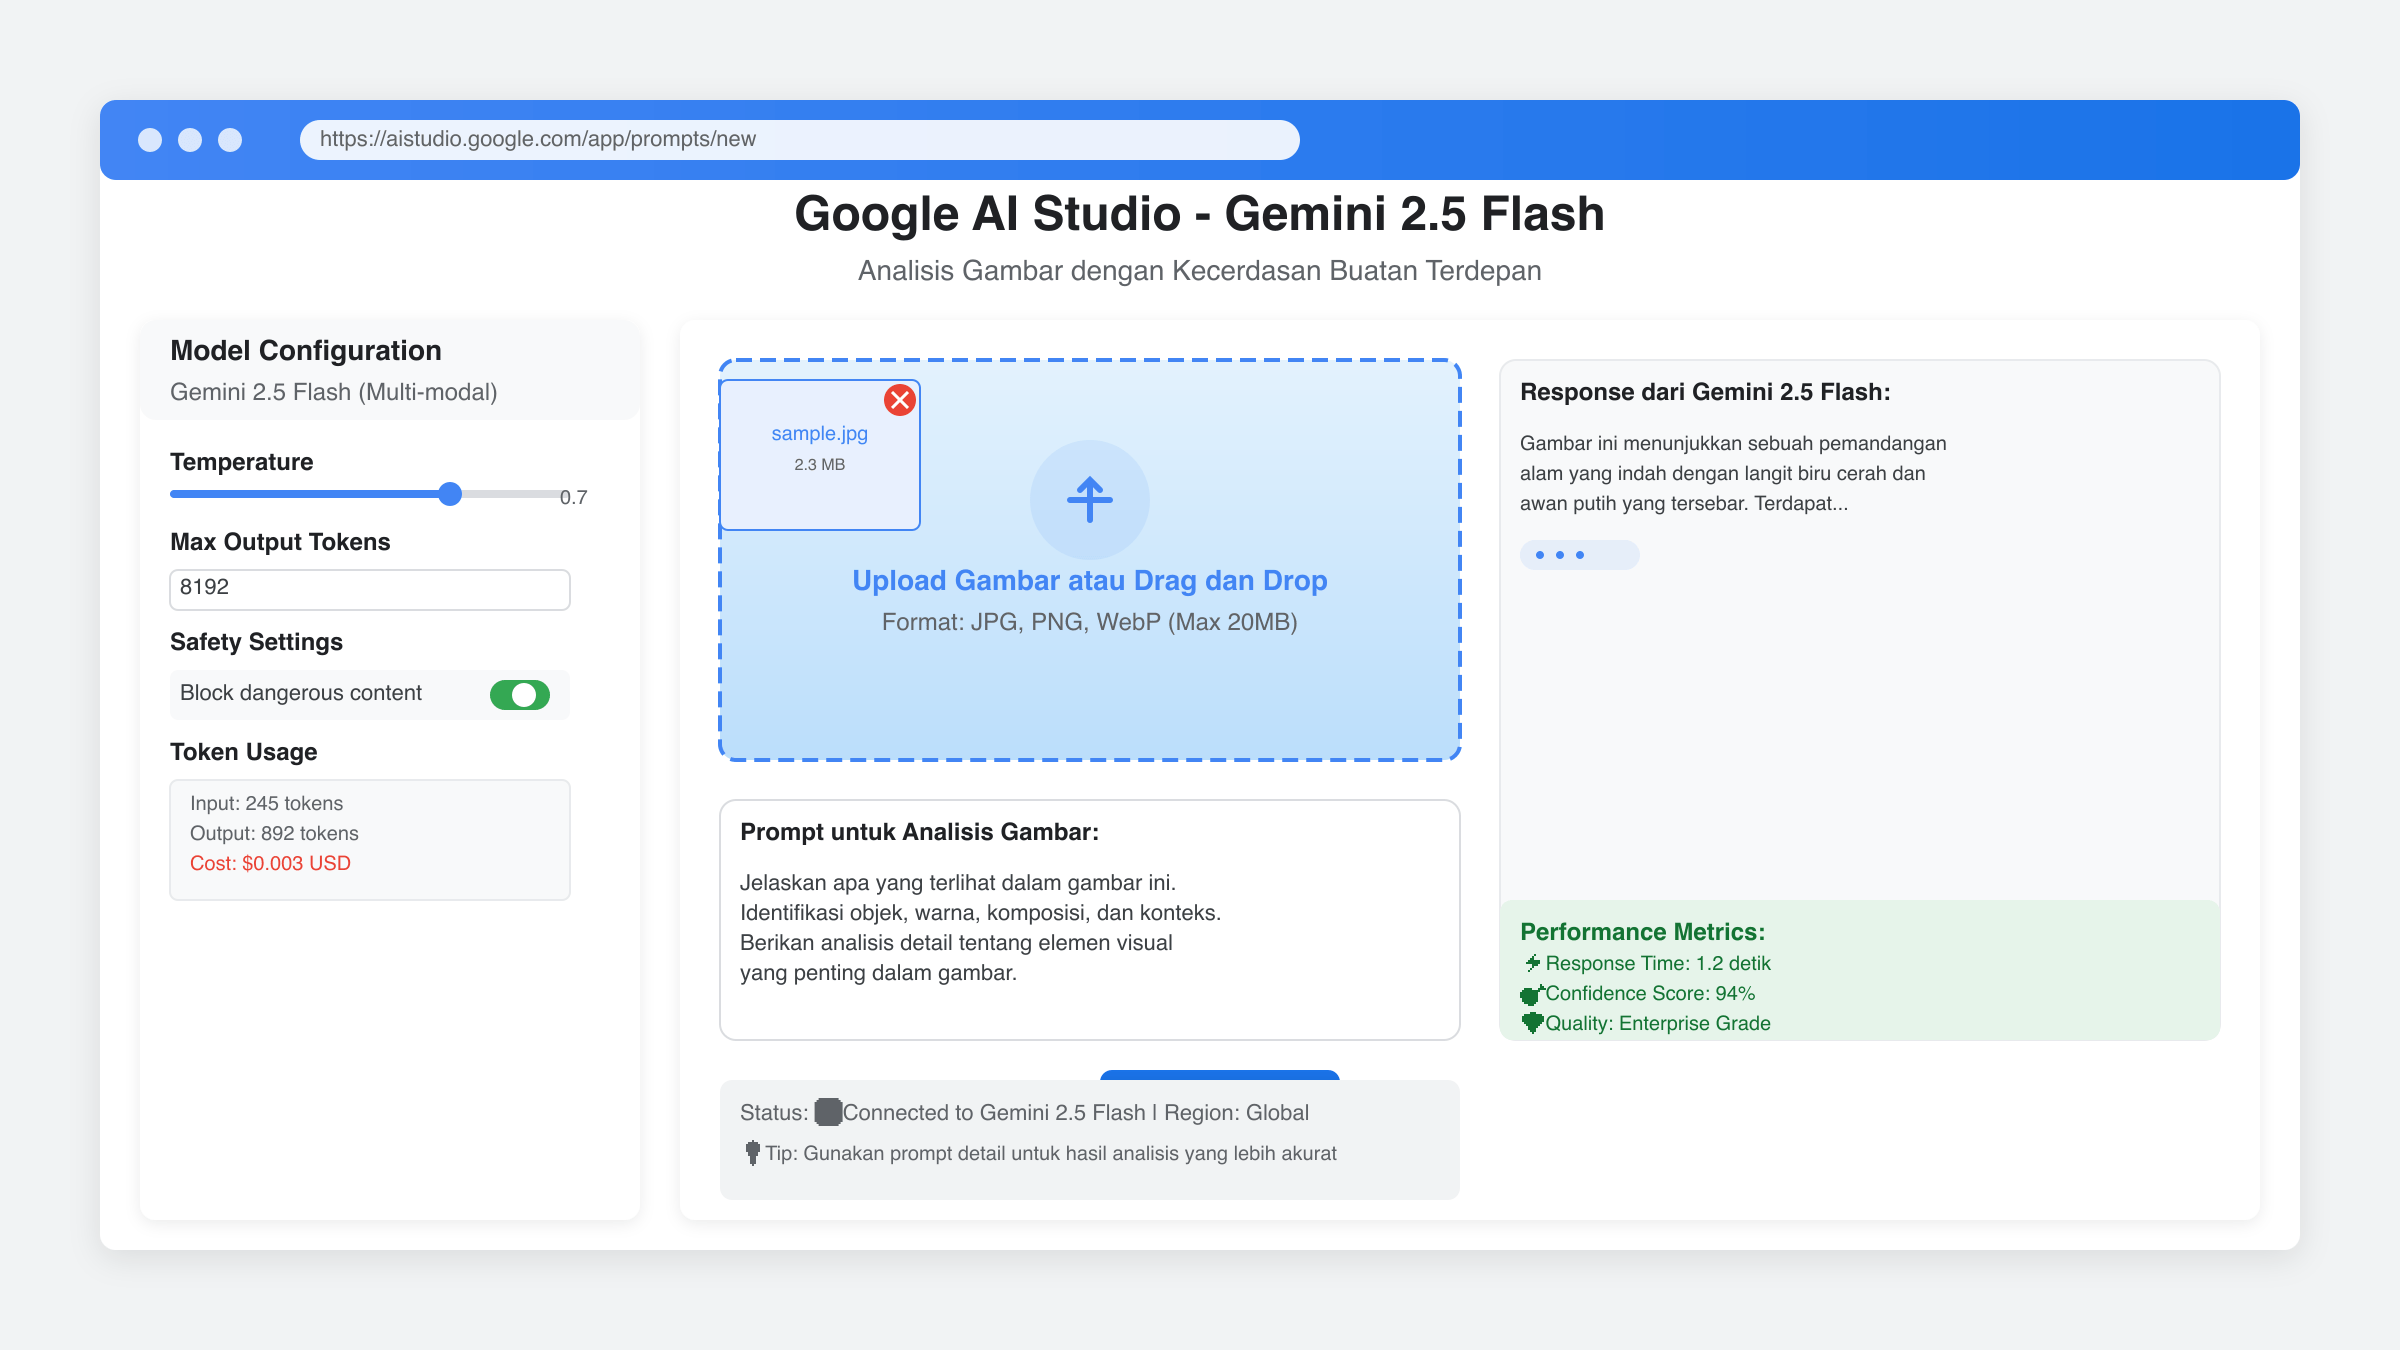Click the first window control dot

click(x=150, y=140)
